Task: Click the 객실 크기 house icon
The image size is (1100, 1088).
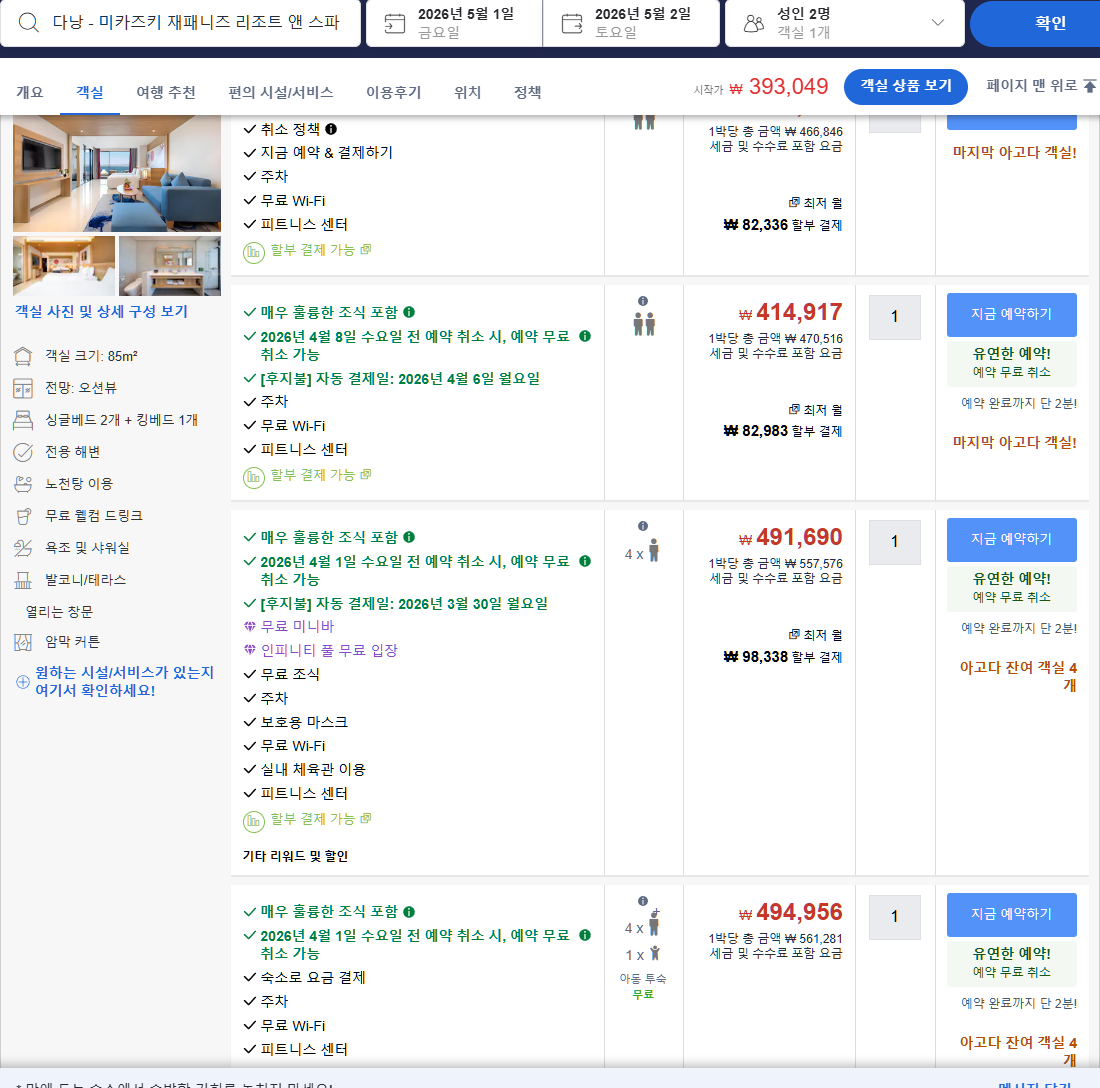Action: [23, 356]
